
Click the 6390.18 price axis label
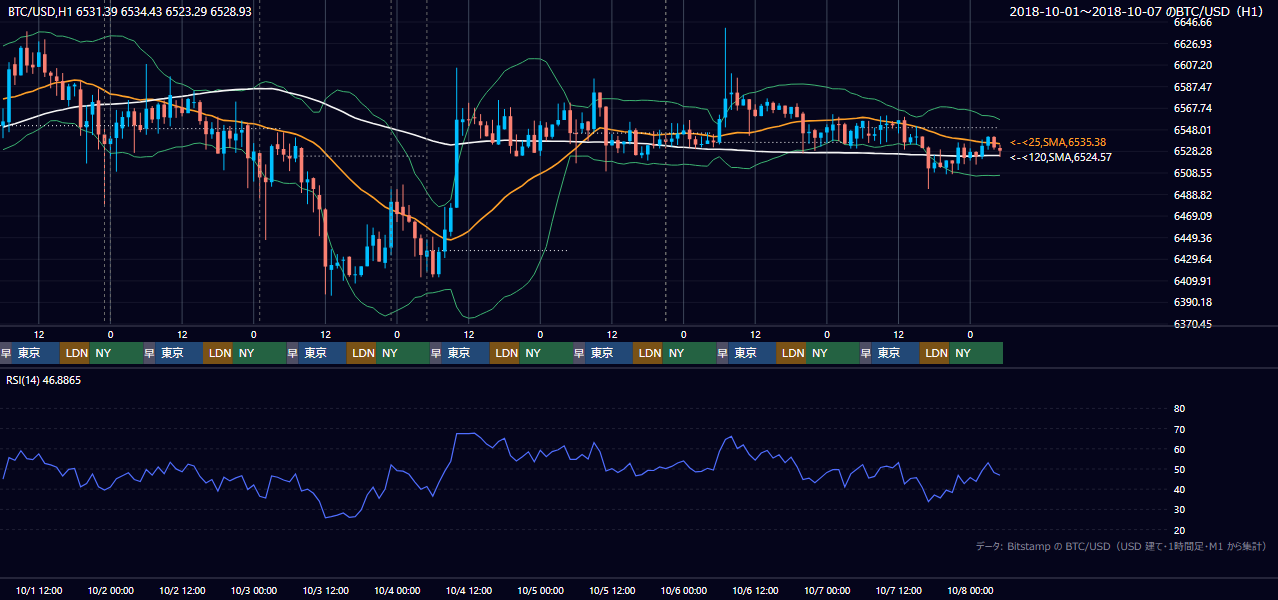(1192, 302)
